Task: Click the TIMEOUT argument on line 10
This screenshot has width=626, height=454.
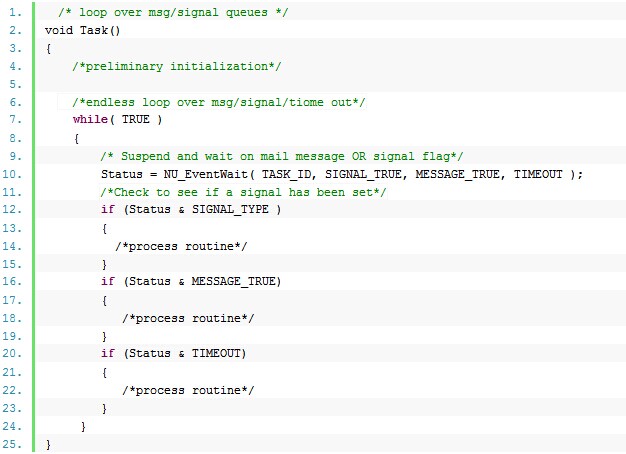Action: click(x=537, y=174)
